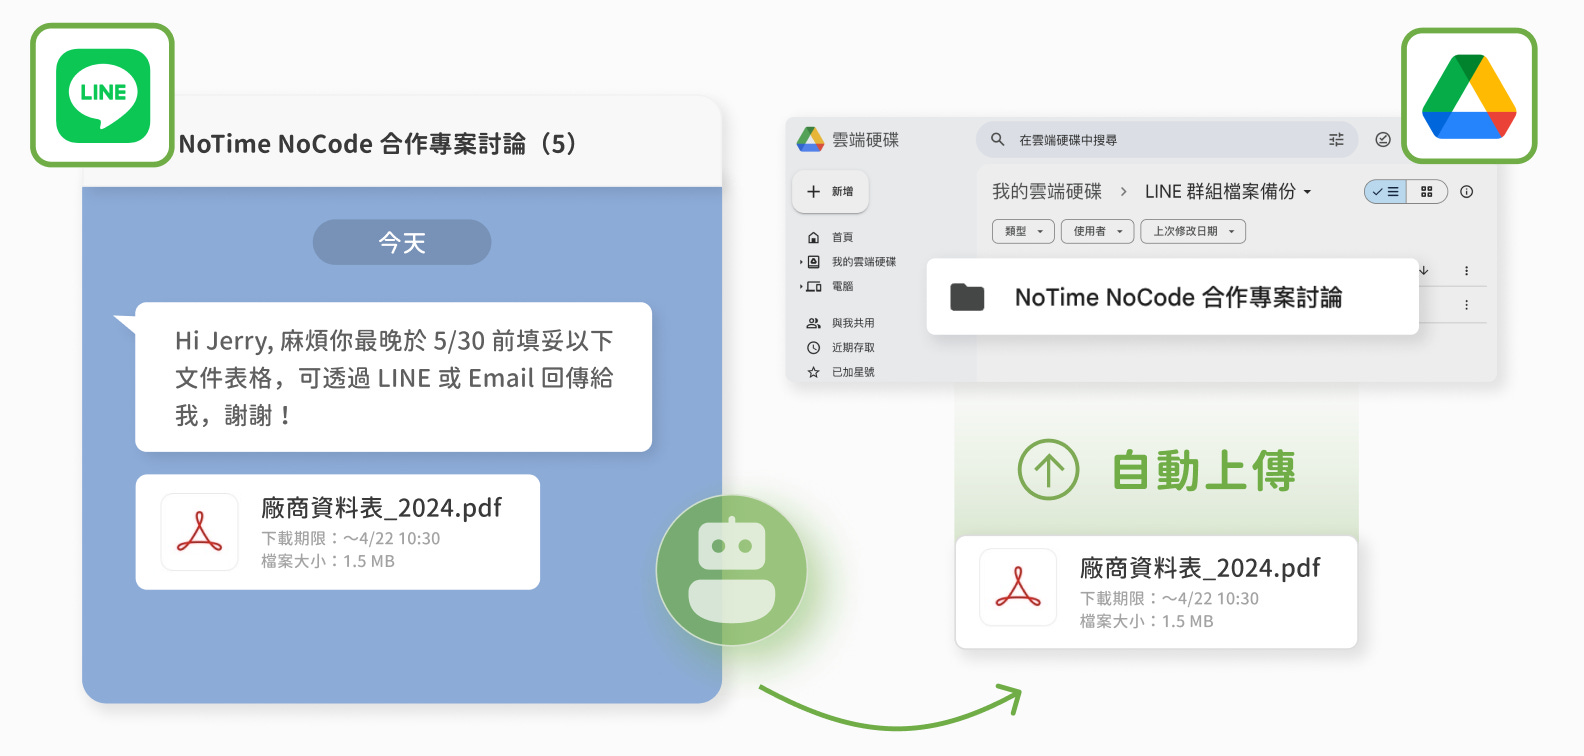Open NoTime NoCode 合作專案討論 folder
This screenshot has width=1584, height=756.
[x=1173, y=297]
